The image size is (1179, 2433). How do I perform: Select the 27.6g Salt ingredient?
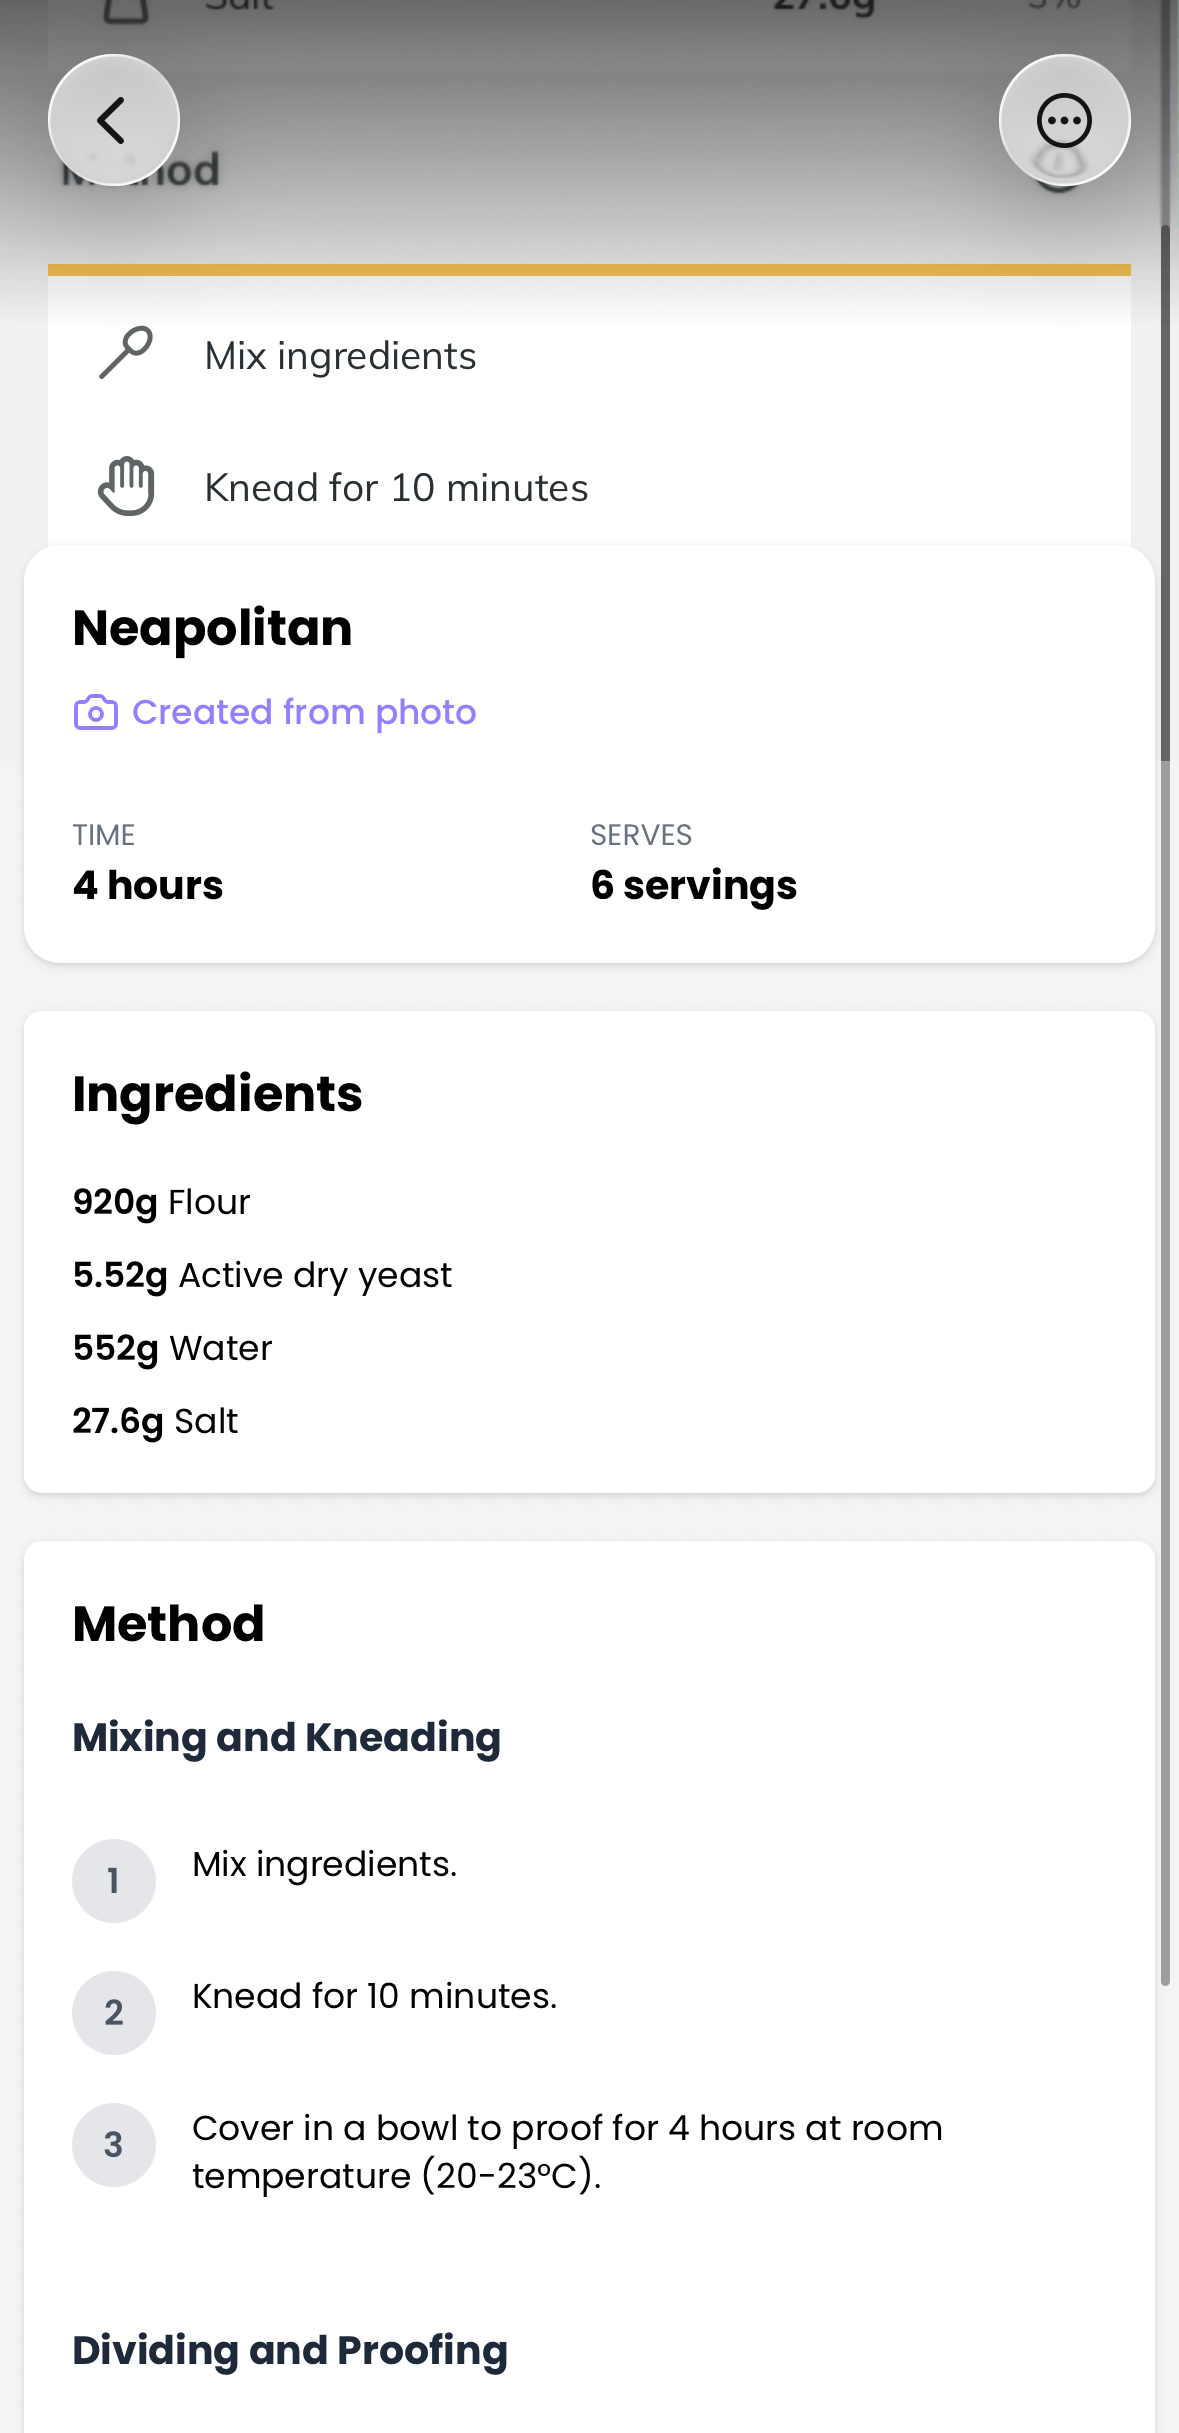coord(156,1421)
